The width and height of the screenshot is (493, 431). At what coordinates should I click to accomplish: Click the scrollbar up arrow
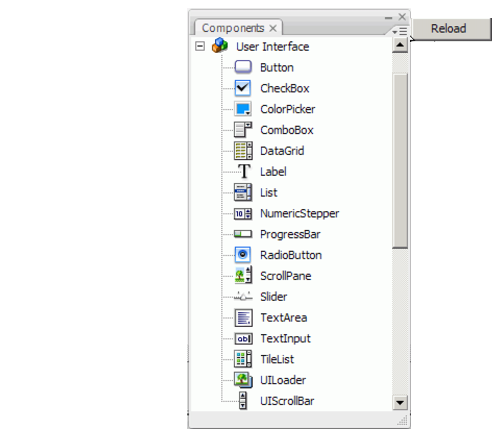pyautogui.click(x=400, y=45)
